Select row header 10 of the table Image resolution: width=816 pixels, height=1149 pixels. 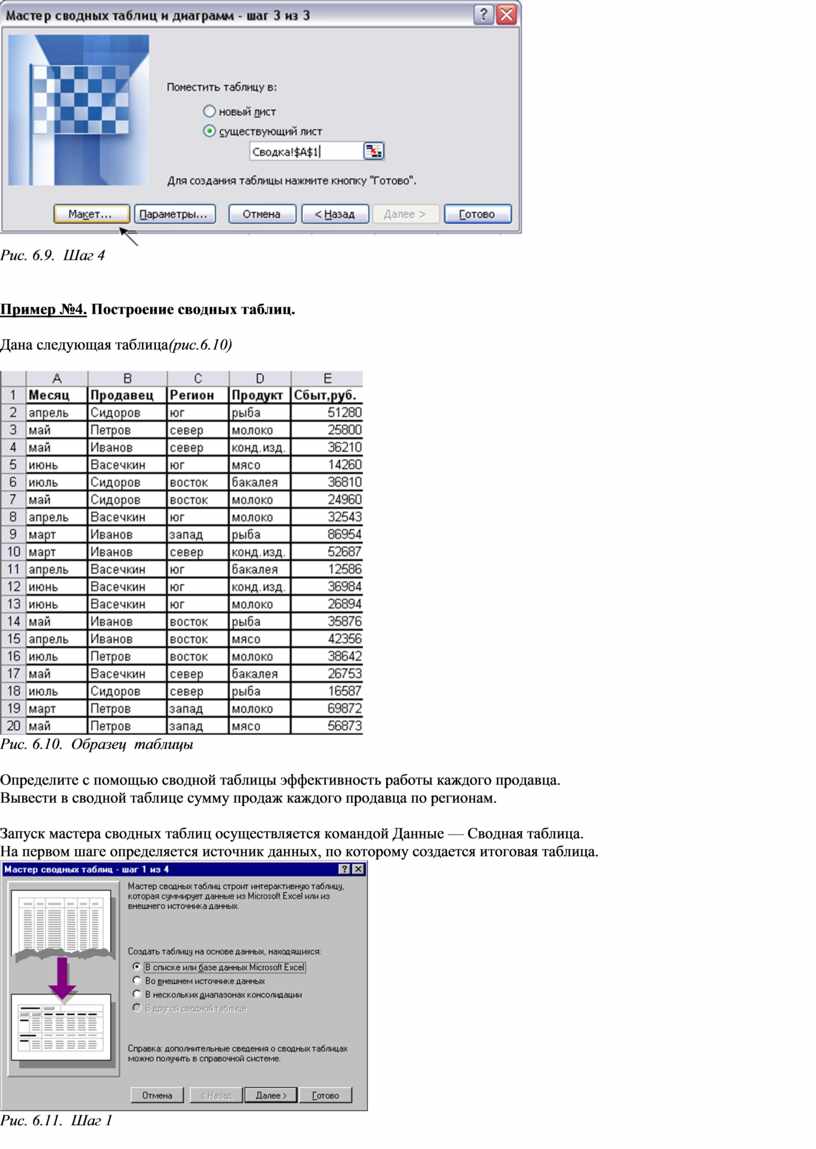13,552
